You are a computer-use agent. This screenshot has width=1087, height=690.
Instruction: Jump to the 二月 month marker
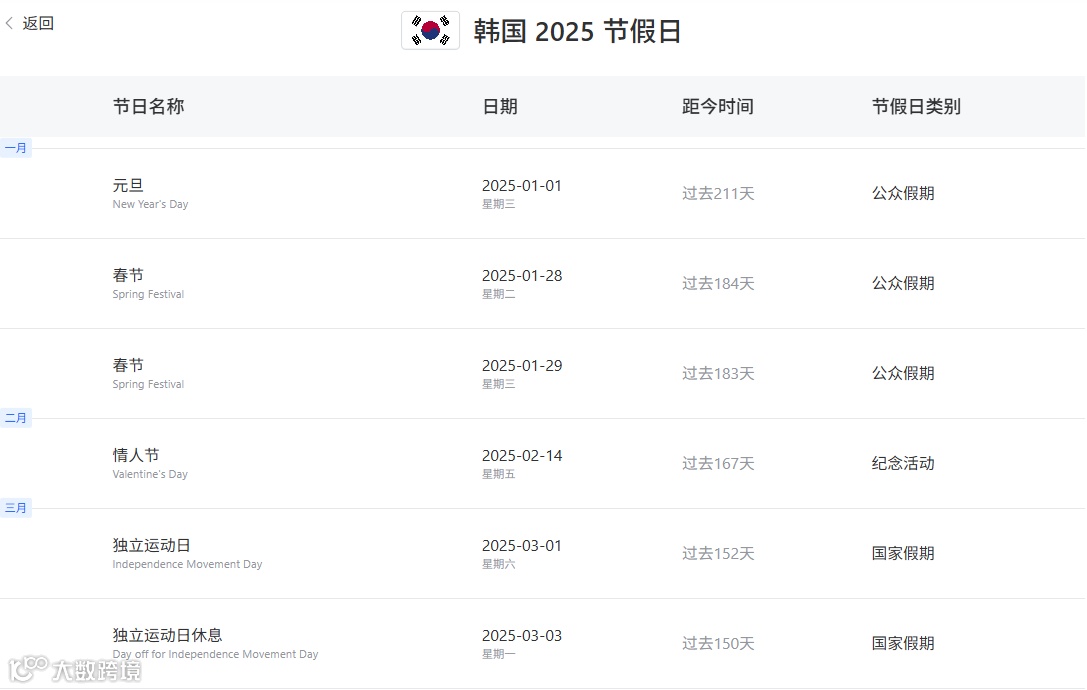(x=15, y=417)
